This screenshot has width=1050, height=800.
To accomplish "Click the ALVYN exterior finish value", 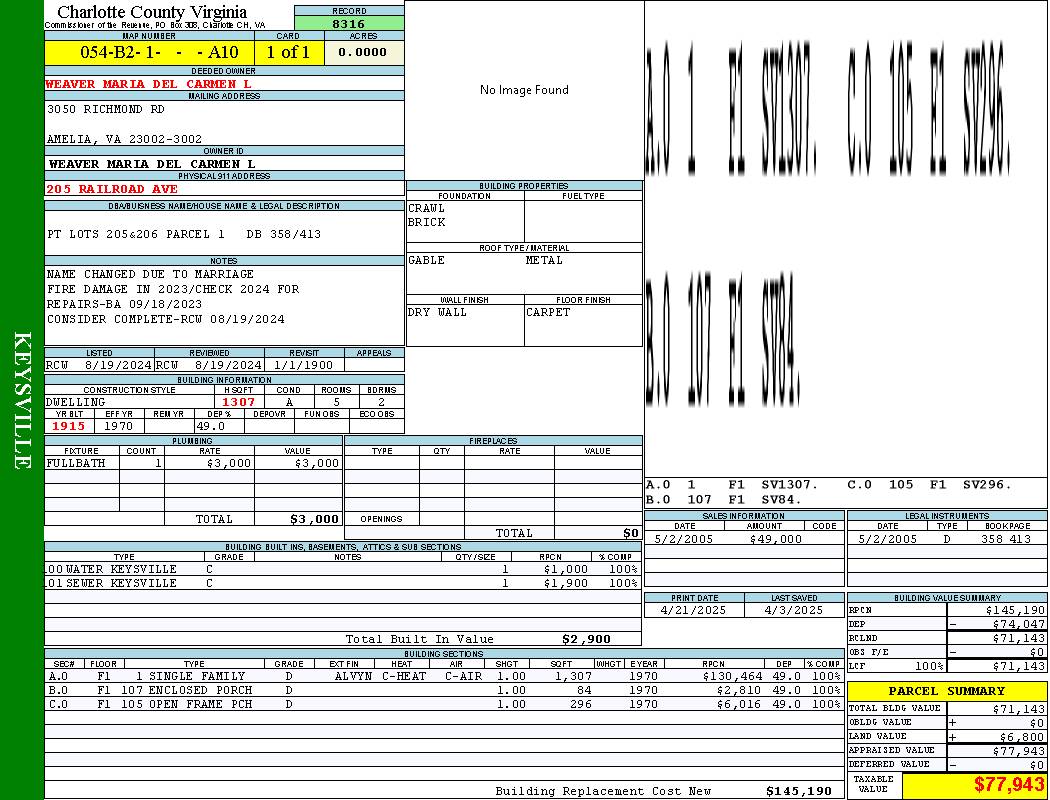I will tap(353, 677).
